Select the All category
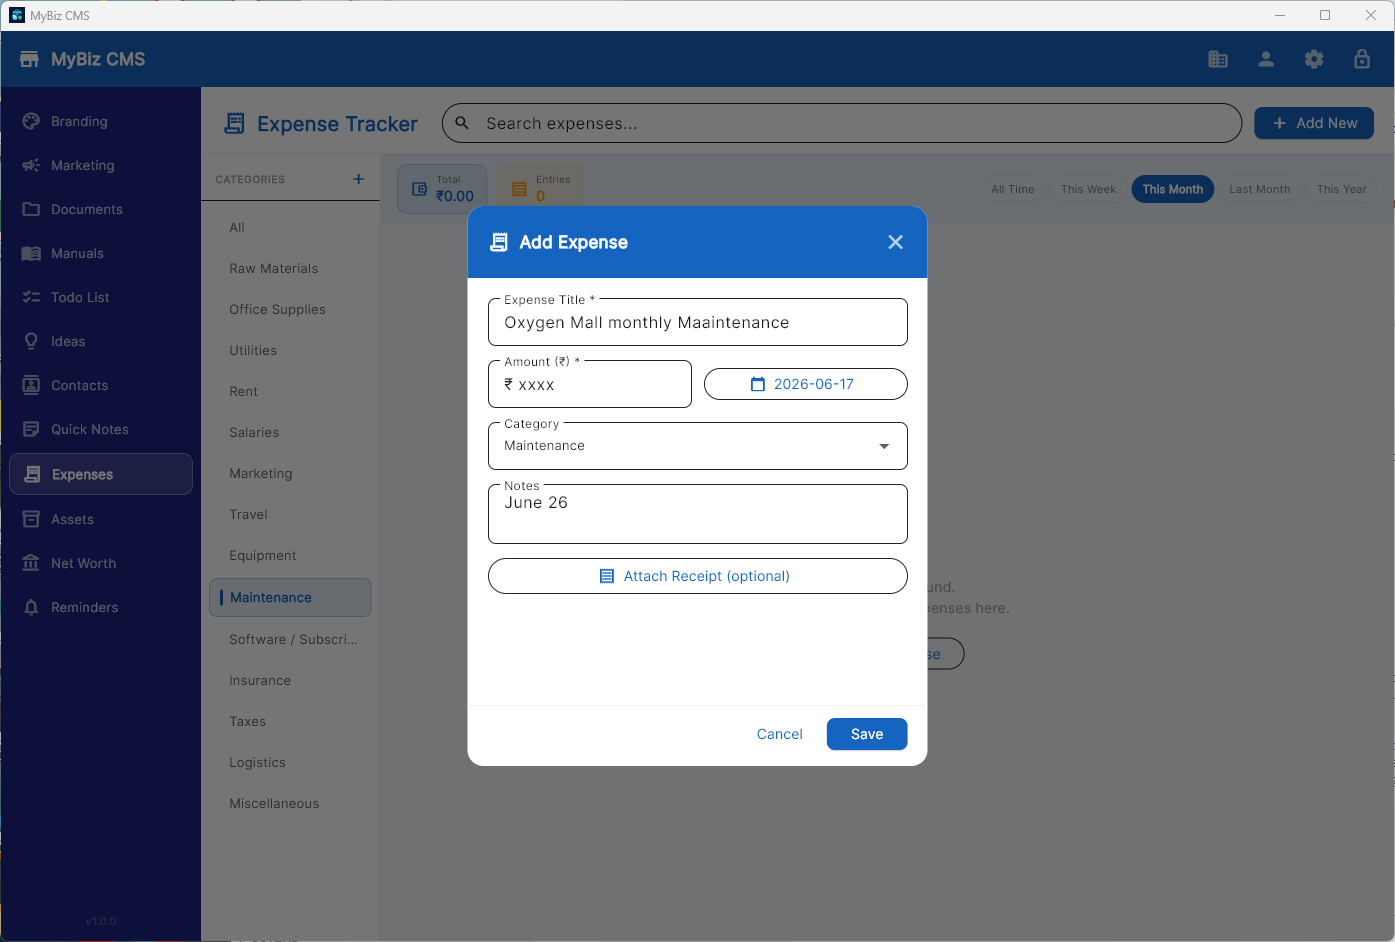 point(290,227)
